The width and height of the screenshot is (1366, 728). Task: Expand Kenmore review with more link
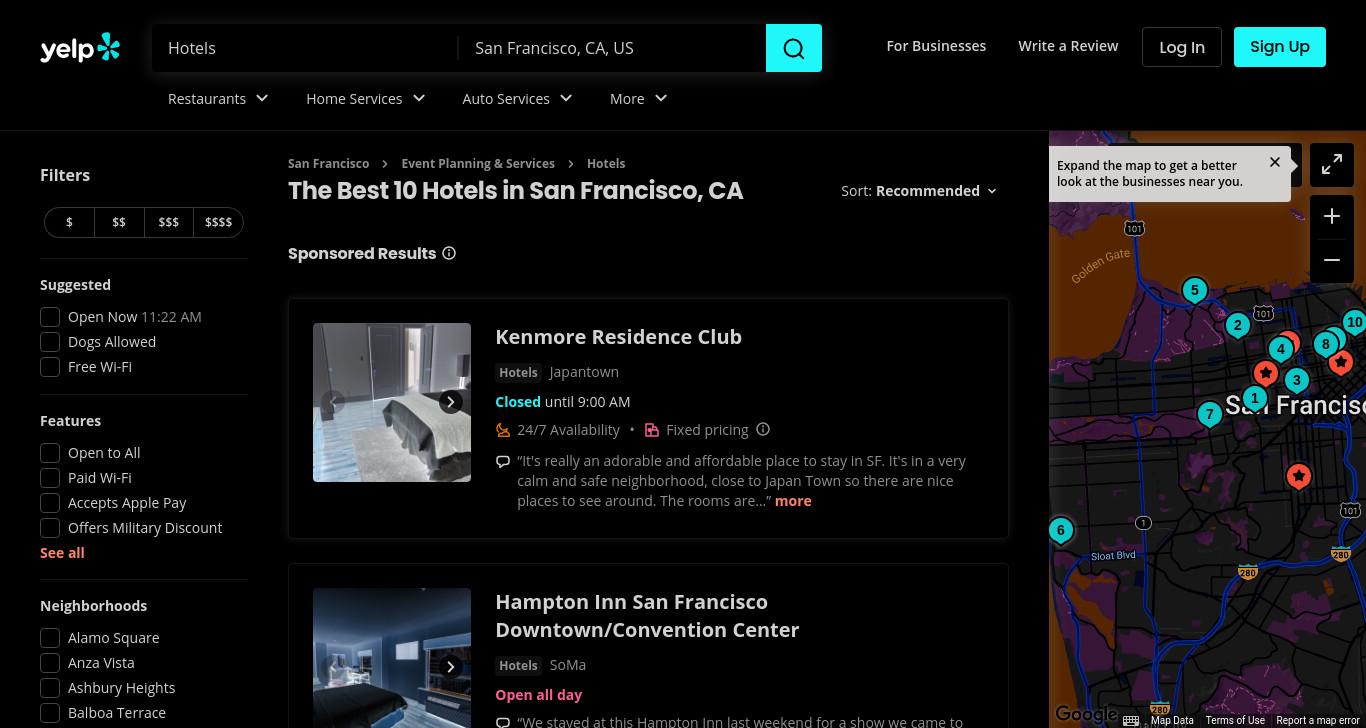(793, 501)
